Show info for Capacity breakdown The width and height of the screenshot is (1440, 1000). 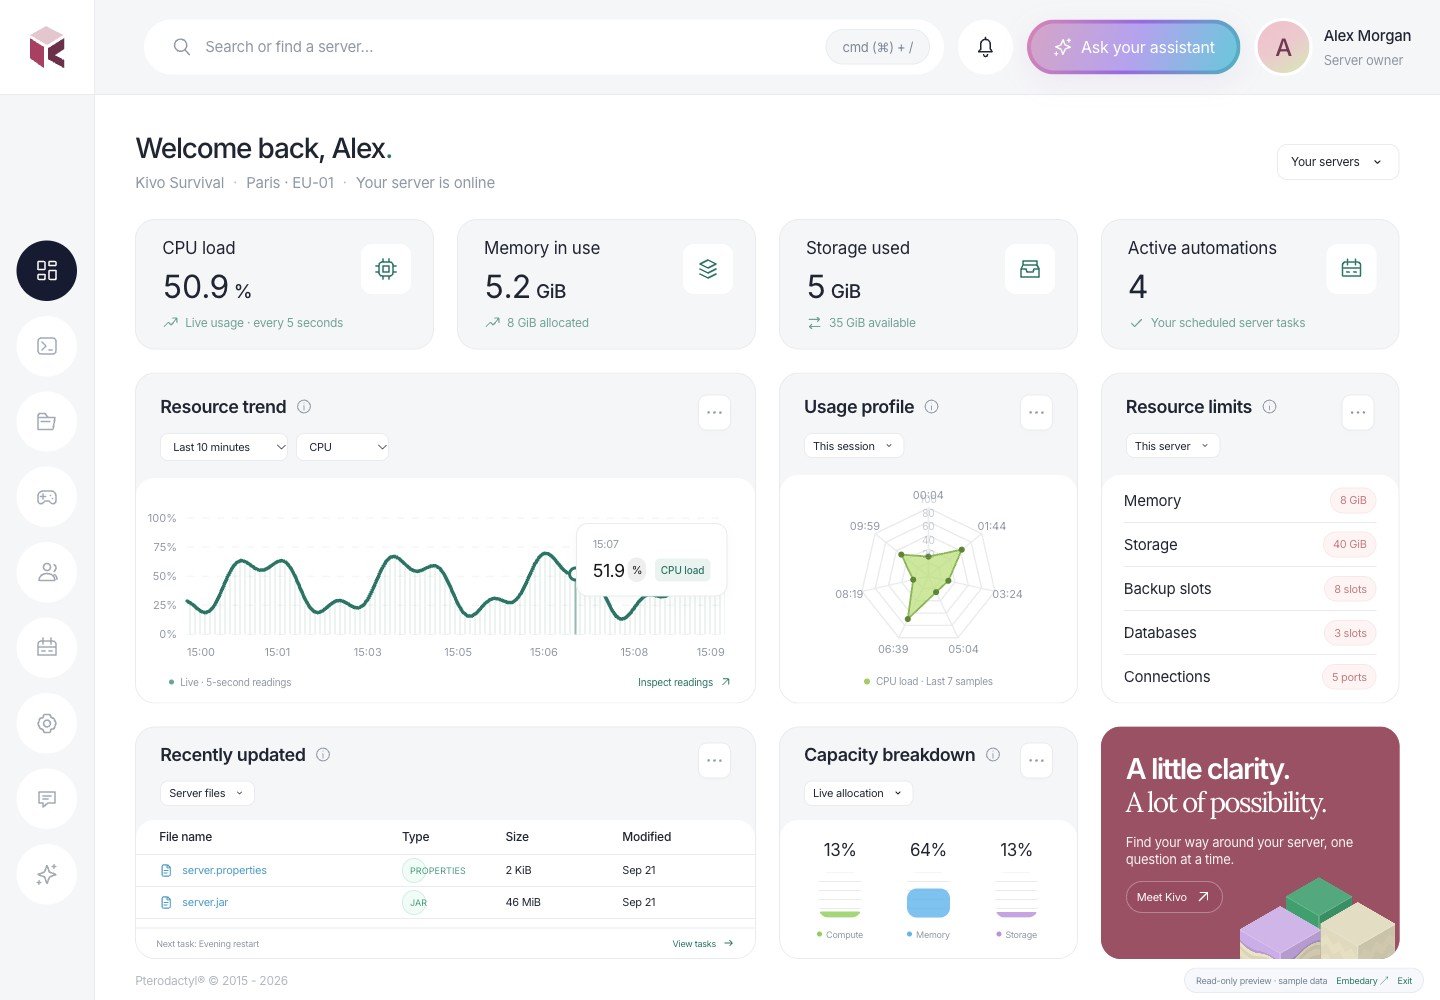pos(993,755)
